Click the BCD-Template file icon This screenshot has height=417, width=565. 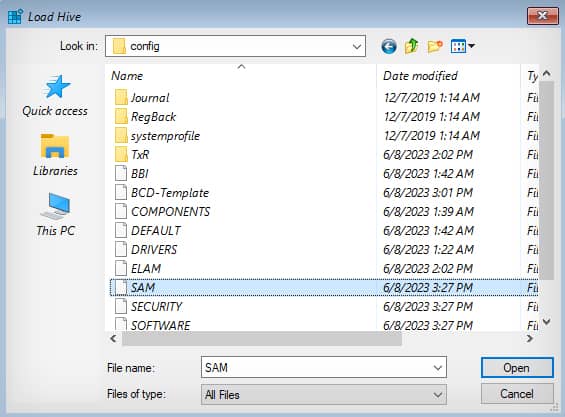pos(121,193)
